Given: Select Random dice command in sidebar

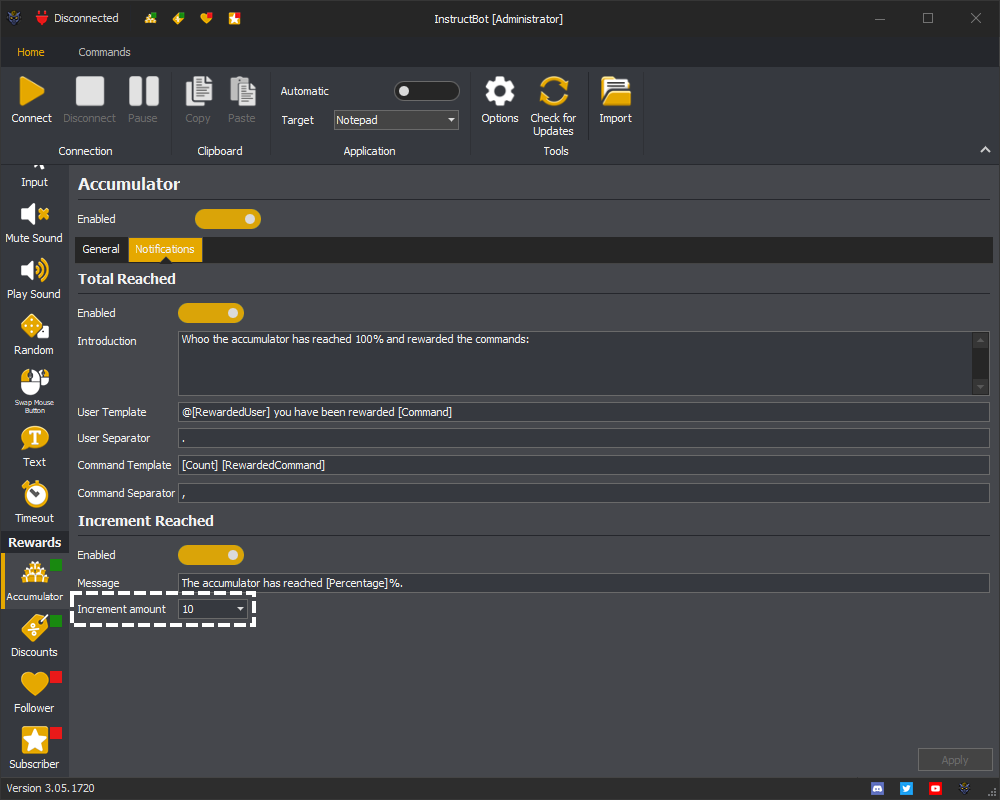Looking at the screenshot, I should point(34,335).
